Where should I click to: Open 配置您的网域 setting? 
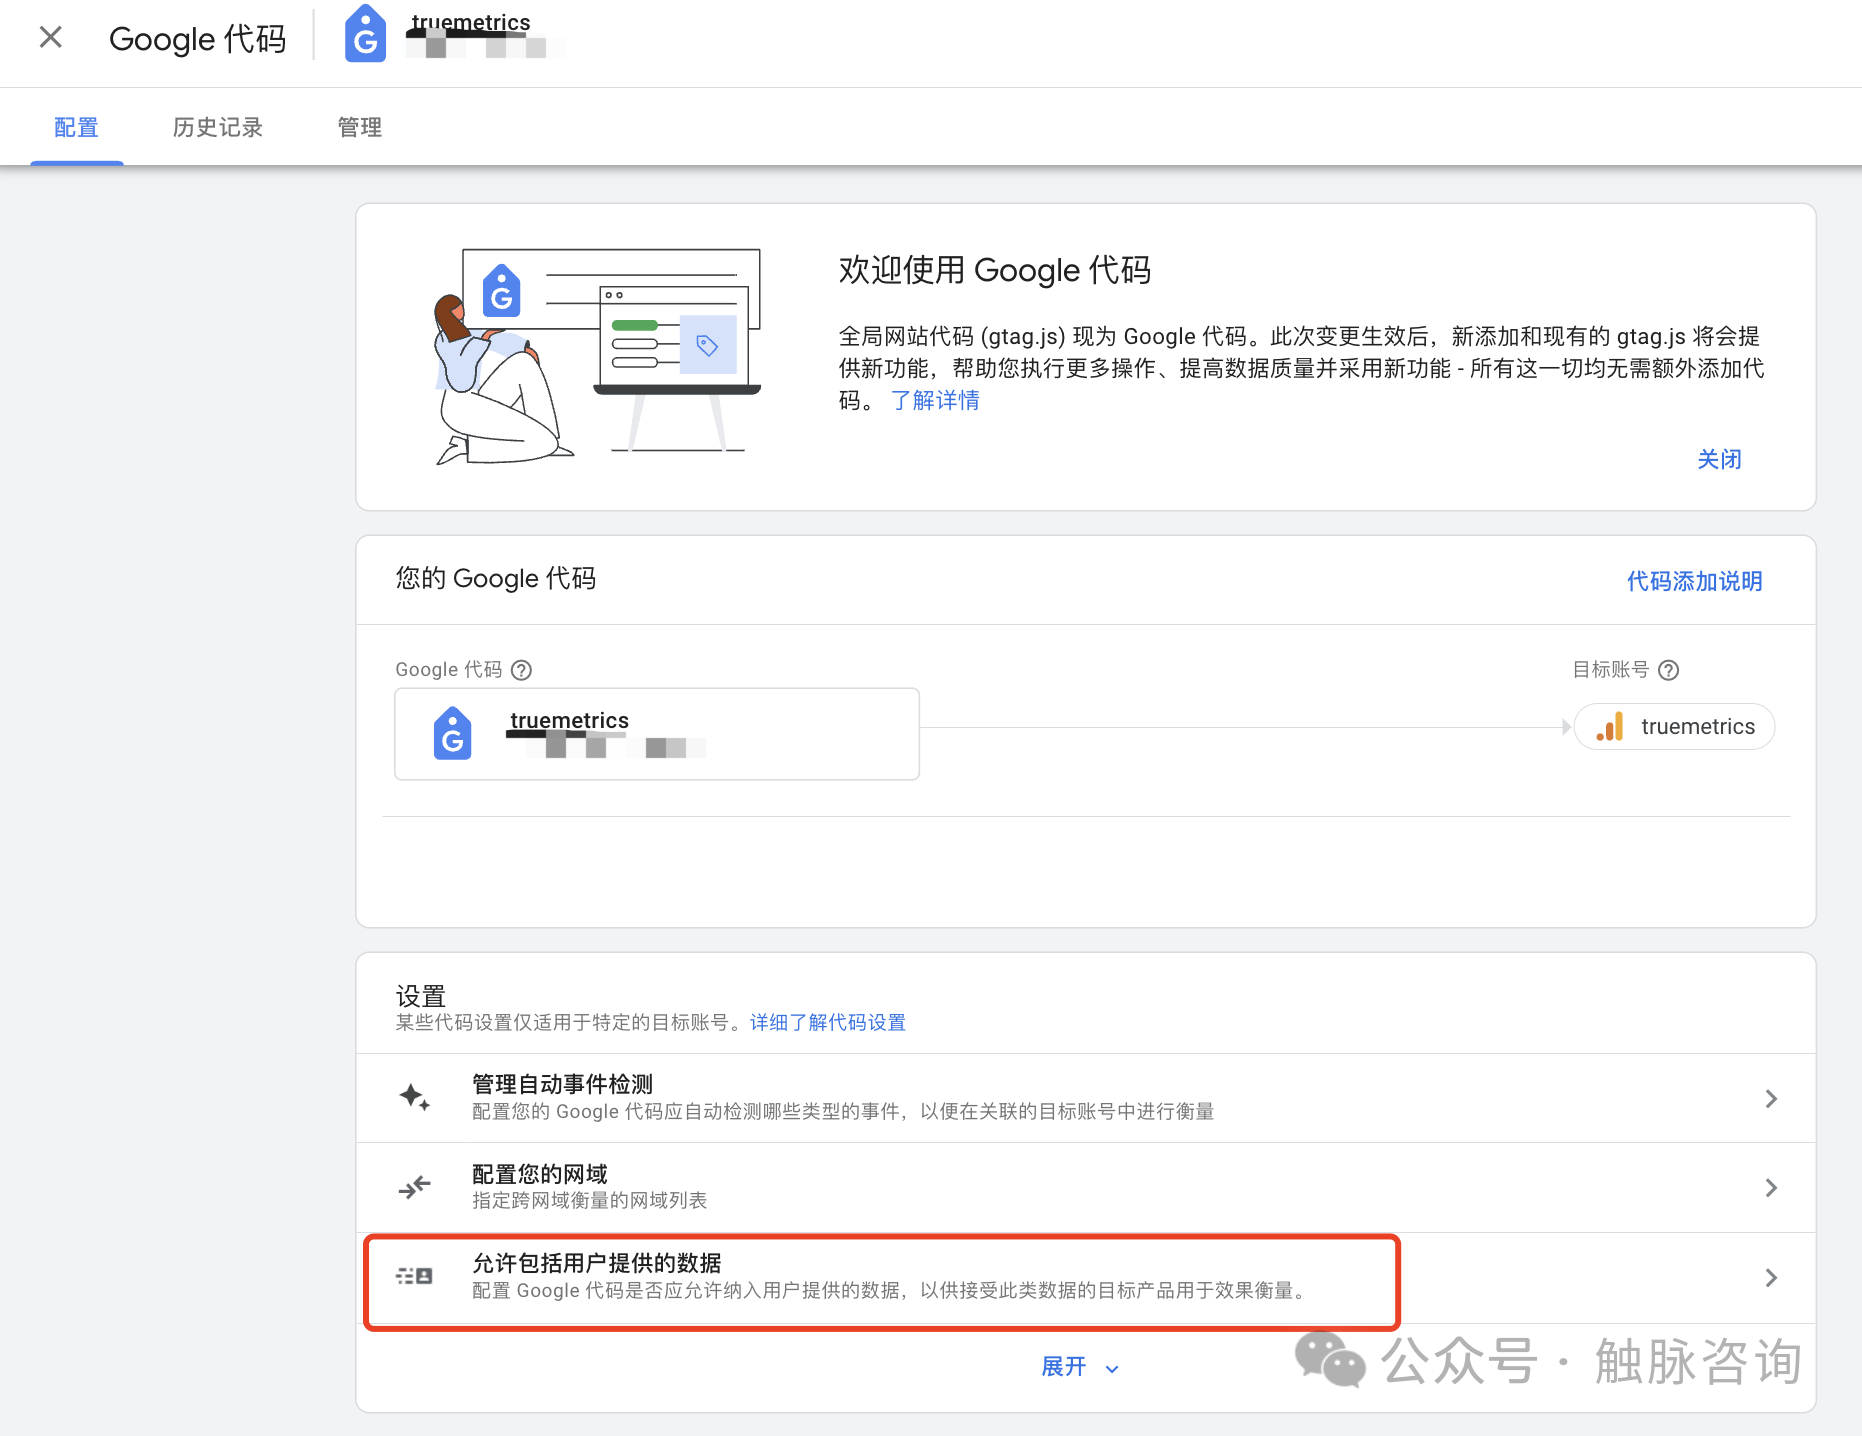(x=1085, y=1187)
